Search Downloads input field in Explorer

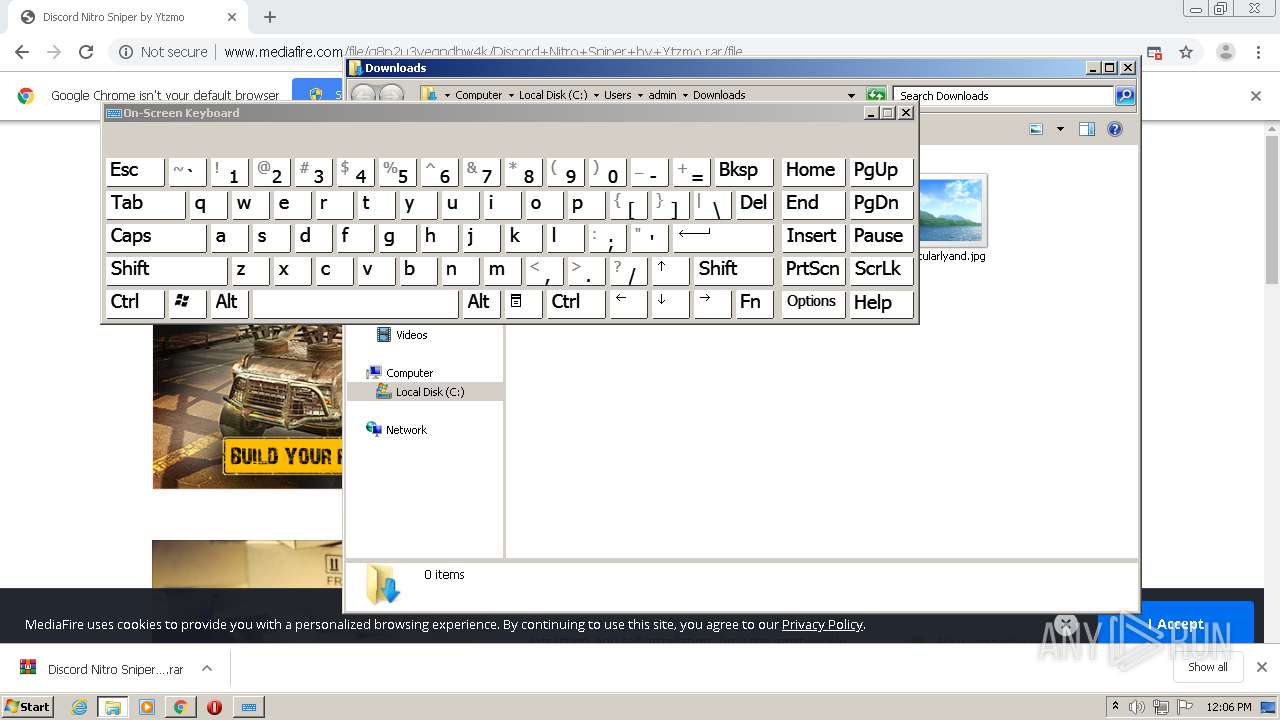(1003, 96)
